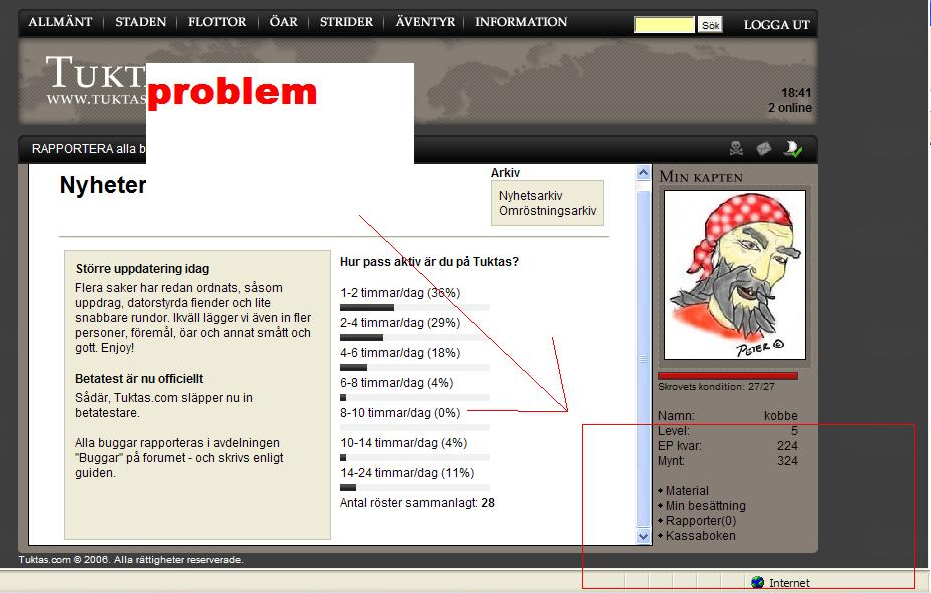The width and height of the screenshot is (931, 593).
Task: Click the yellow search input field
Action: (664, 25)
